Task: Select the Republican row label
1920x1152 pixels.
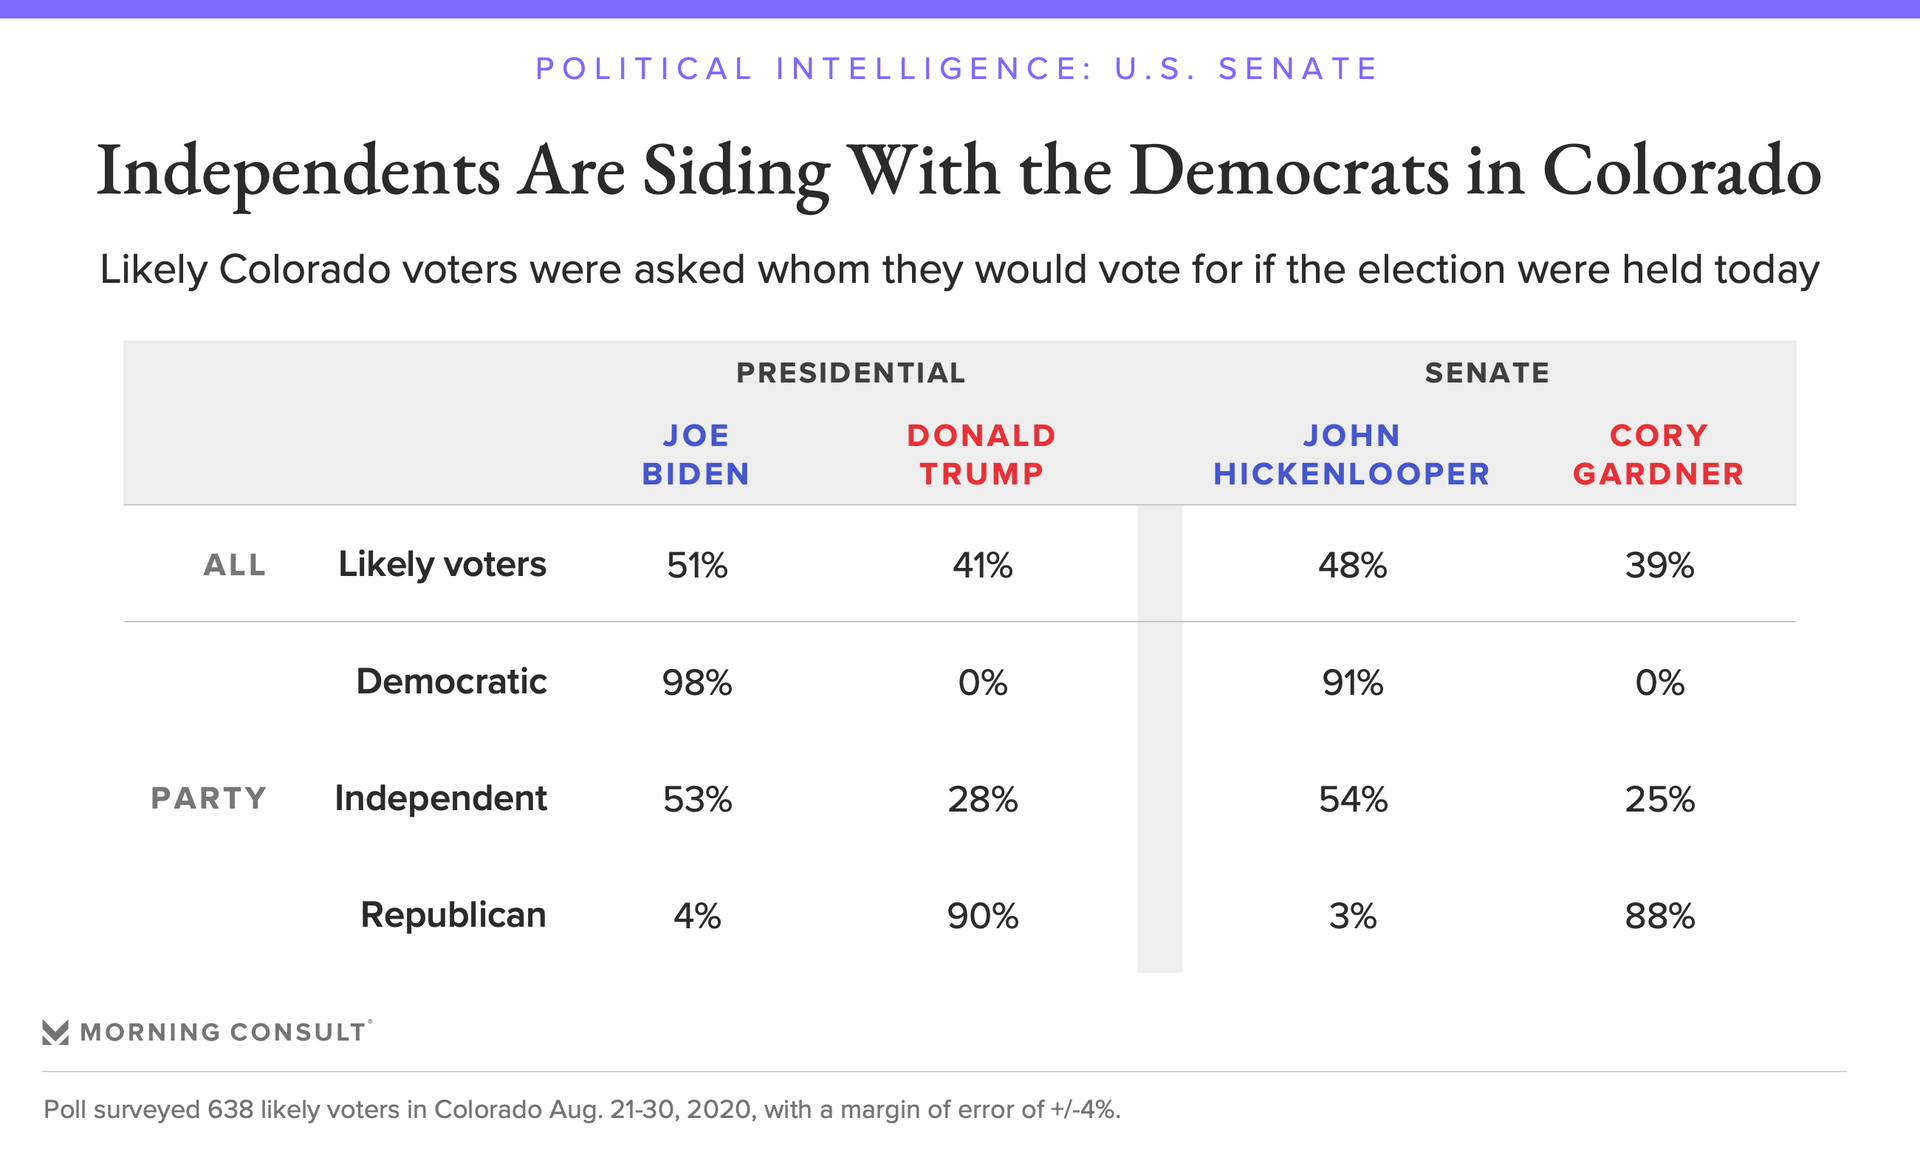Action: (x=453, y=915)
